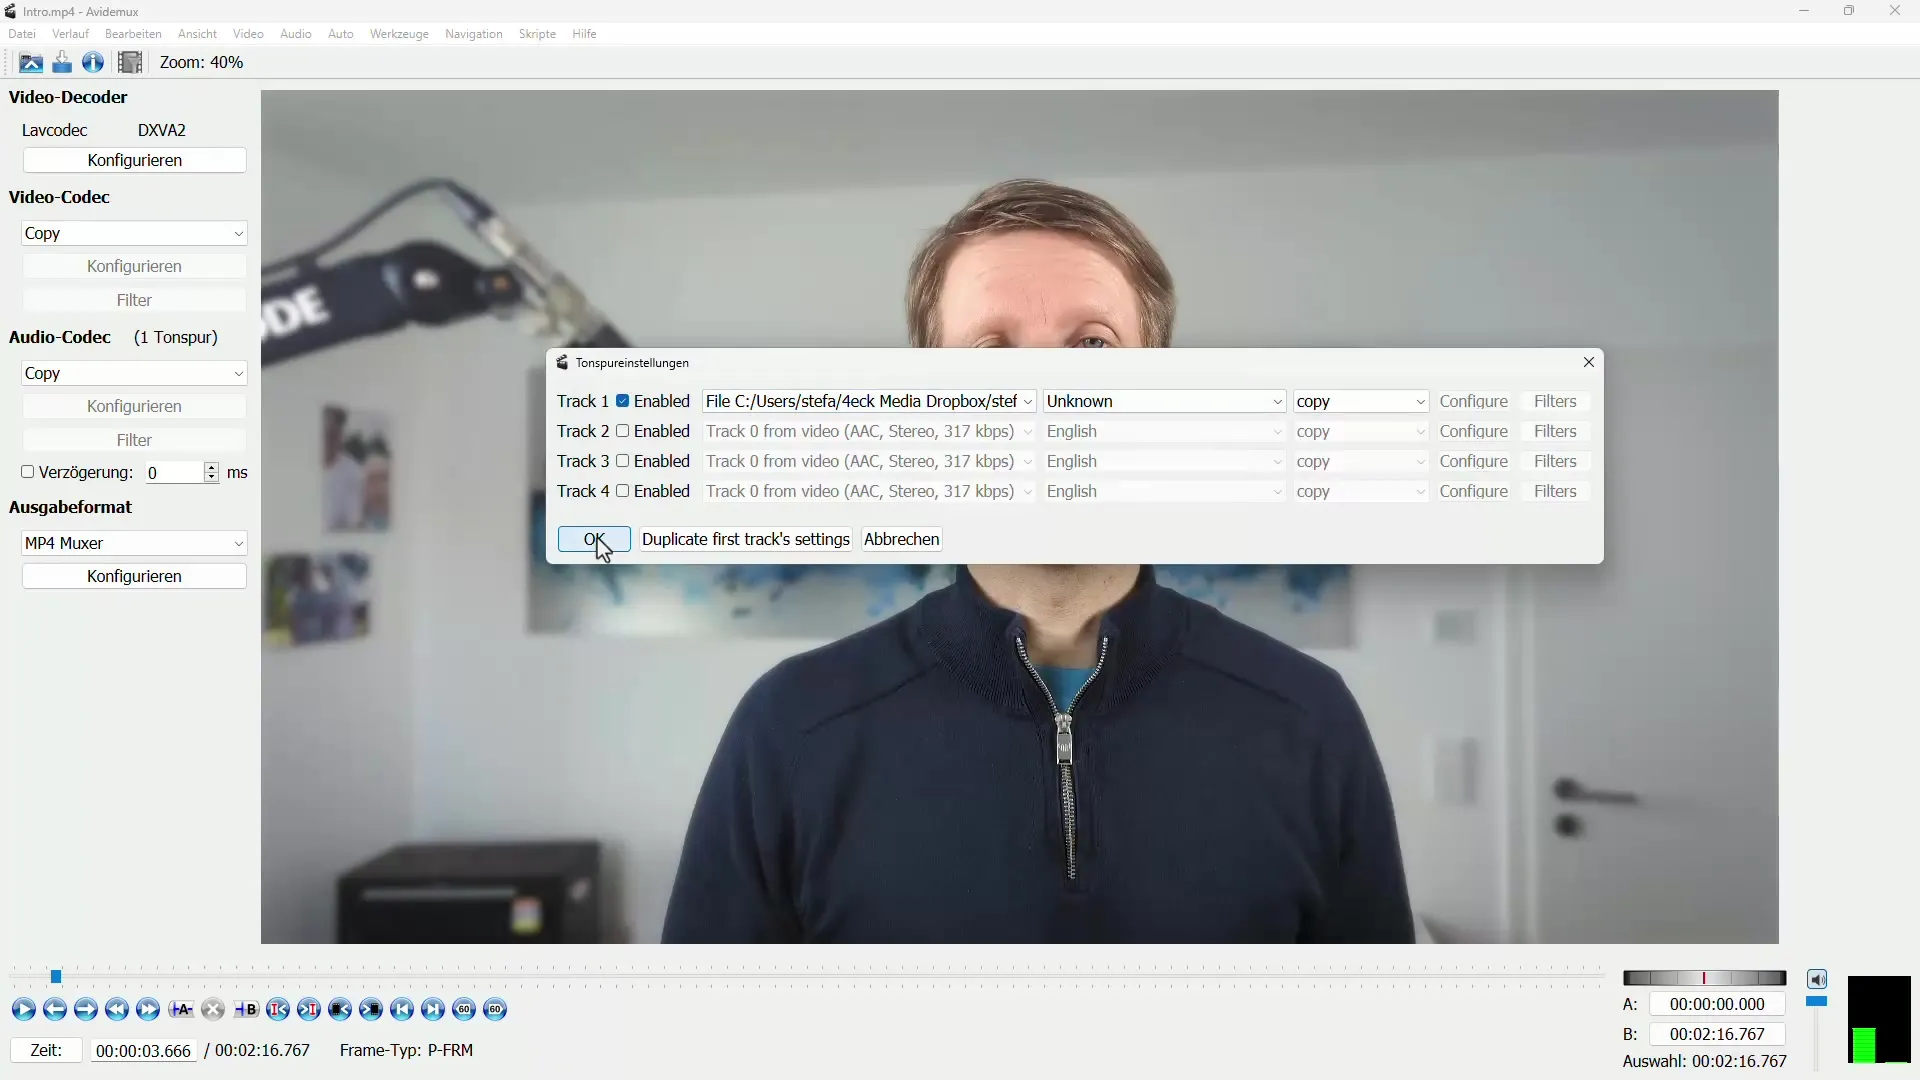1920x1080 pixels.
Task: Click the jog shuttle wheel control
Action: pyautogui.click(x=1705, y=978)
